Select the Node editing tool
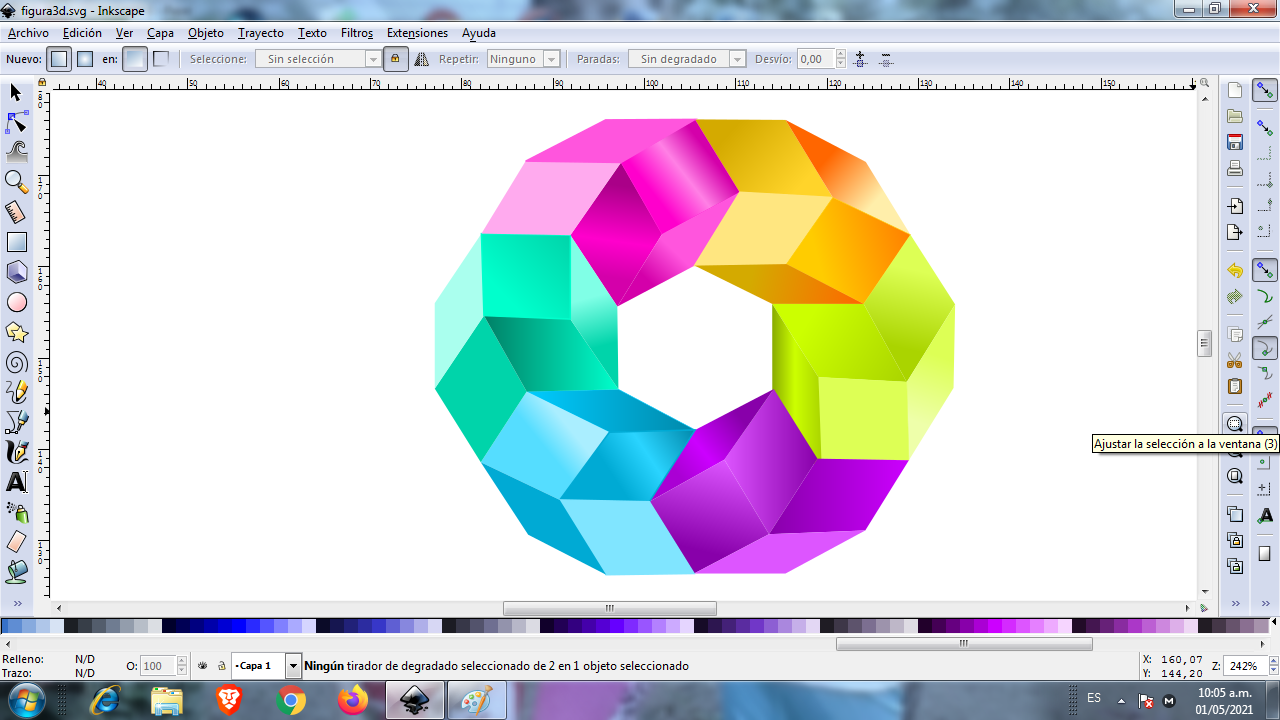 [x=16, y=122]
